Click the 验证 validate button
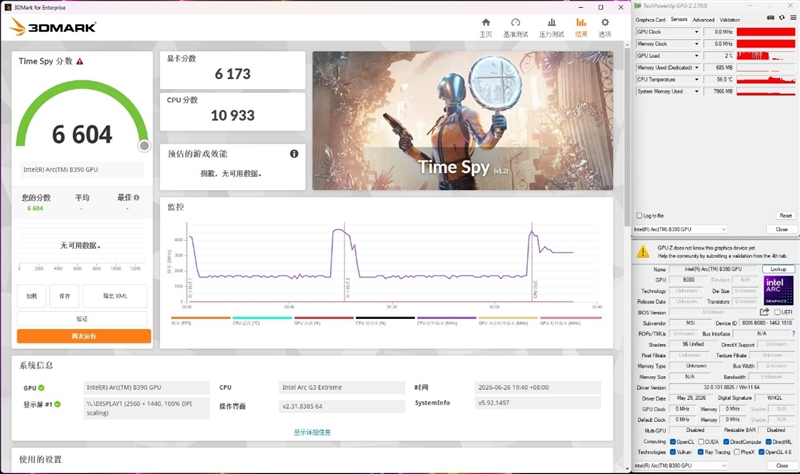 pyautogui.click(x=82, y=318)
